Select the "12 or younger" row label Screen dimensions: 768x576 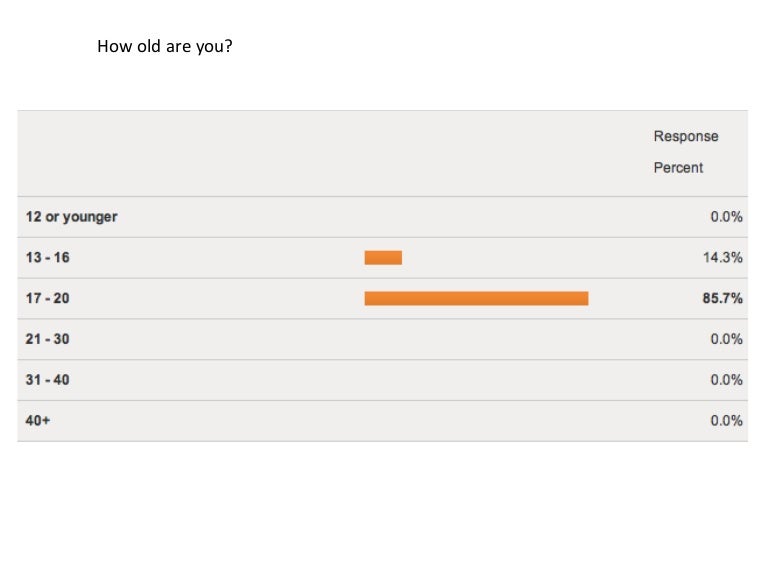(x=71, y=217)
